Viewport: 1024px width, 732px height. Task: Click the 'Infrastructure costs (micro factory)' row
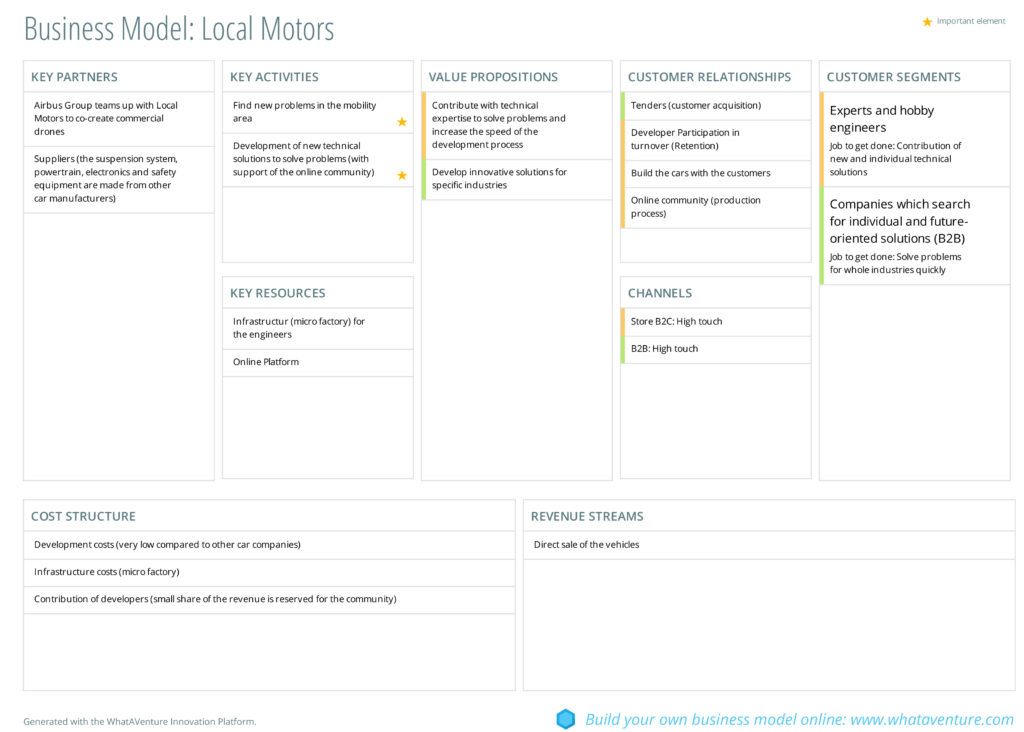pos(269,572)
